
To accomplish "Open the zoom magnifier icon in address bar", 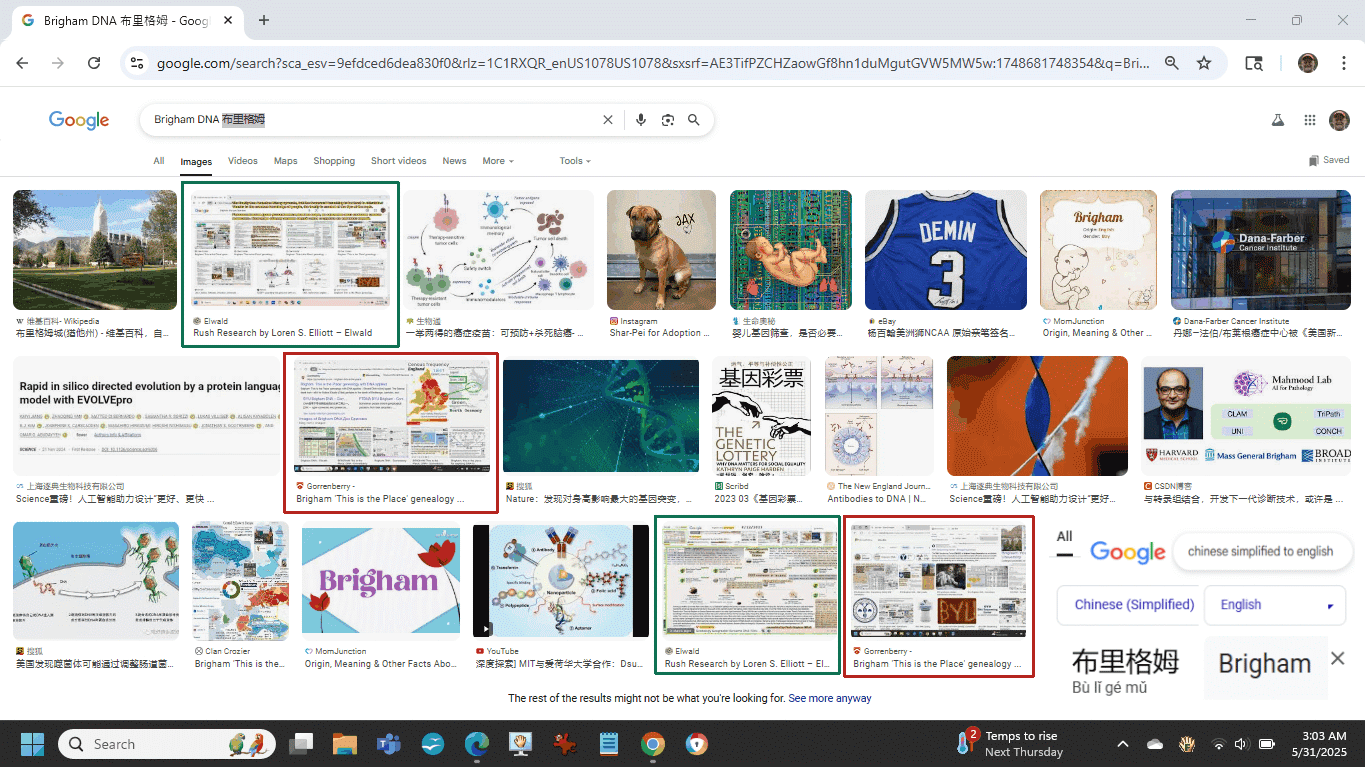I will coord(1171,63).
